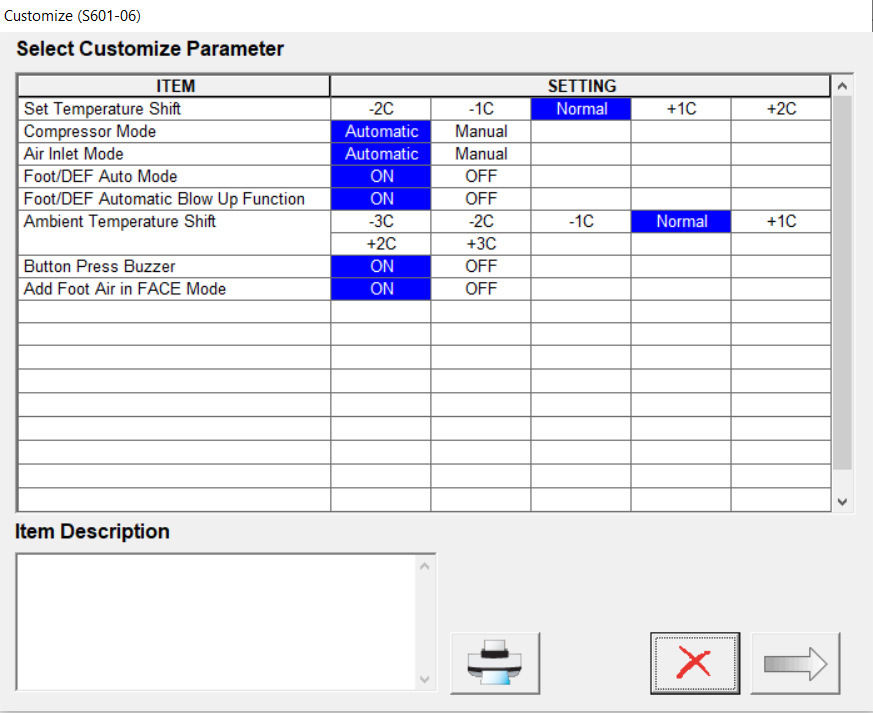Viewport: 873px width, 713px height.
Task: Turn OFF Add Foot Air in FACE Mode
Action: pyautogui.click(x=481, y=289)
